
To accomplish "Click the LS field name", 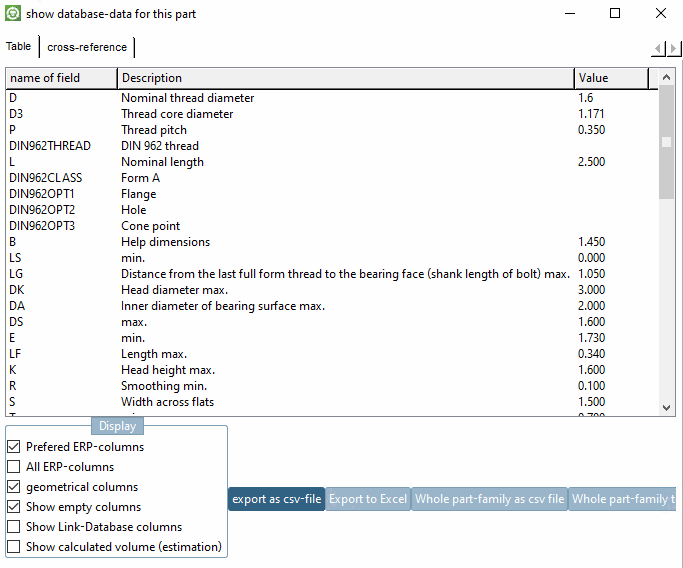I will pyautogui.click(x=15, y=258).
